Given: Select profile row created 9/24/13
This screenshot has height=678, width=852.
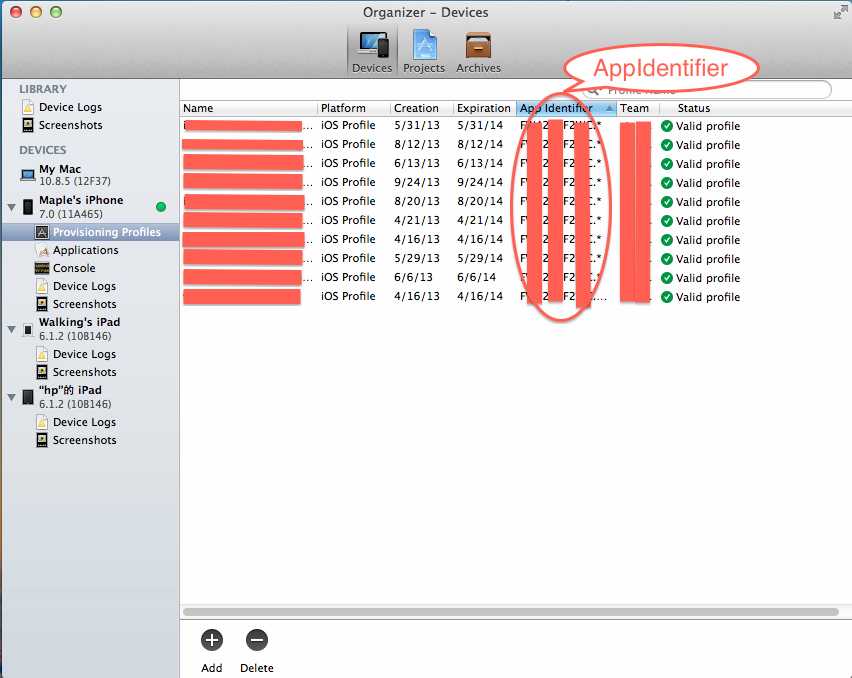Looking at the screenshot, I should pyautogui.click(x=515, y=183).
